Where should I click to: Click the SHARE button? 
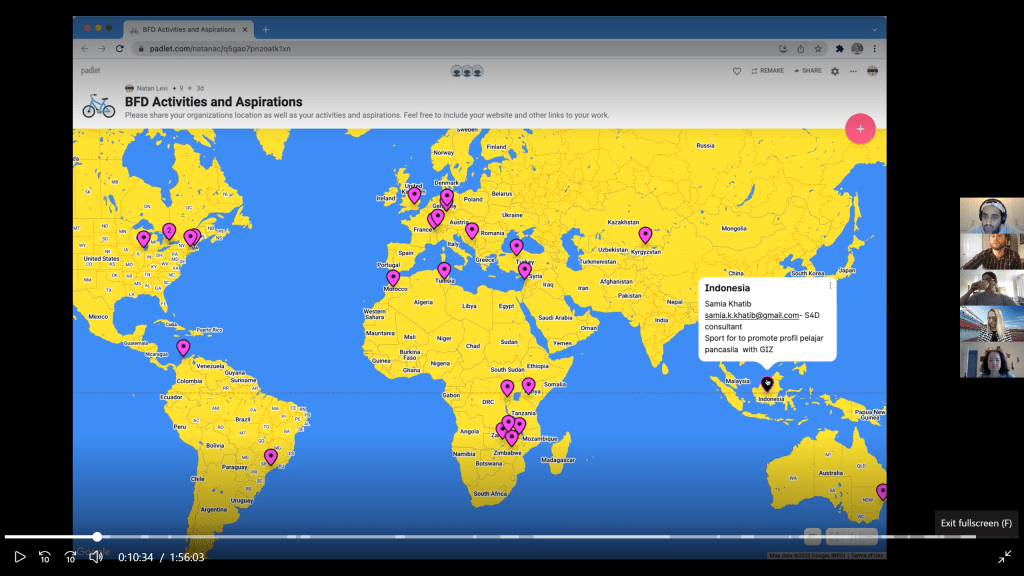pyautogui.click(x=807, y=71)
